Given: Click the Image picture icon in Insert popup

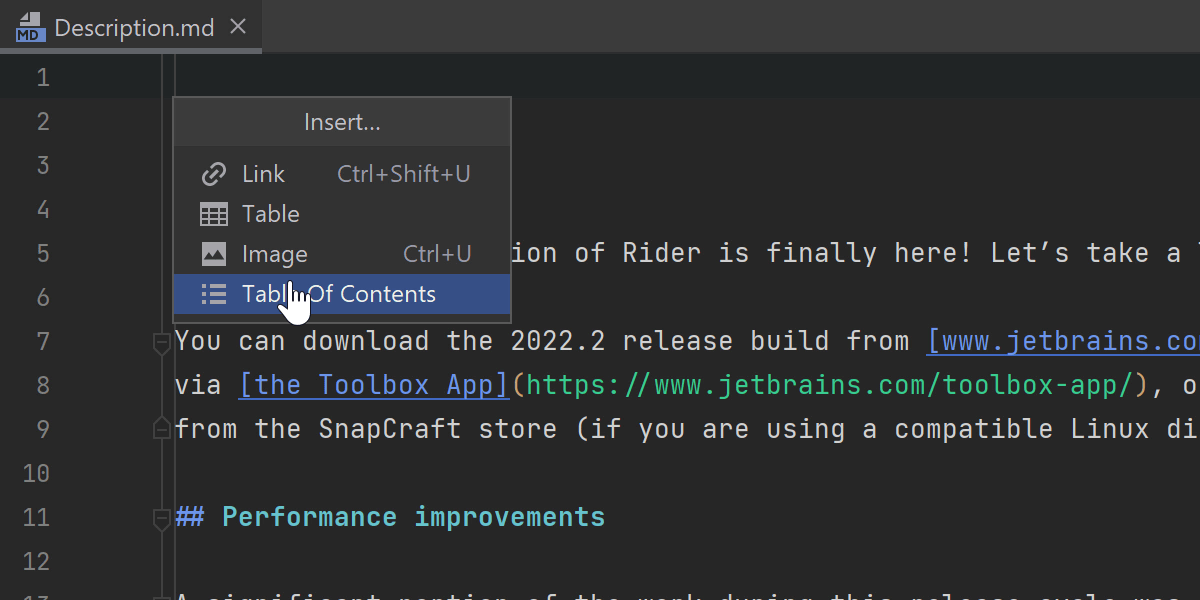Looking at the screenshot, I should [214, 254].
